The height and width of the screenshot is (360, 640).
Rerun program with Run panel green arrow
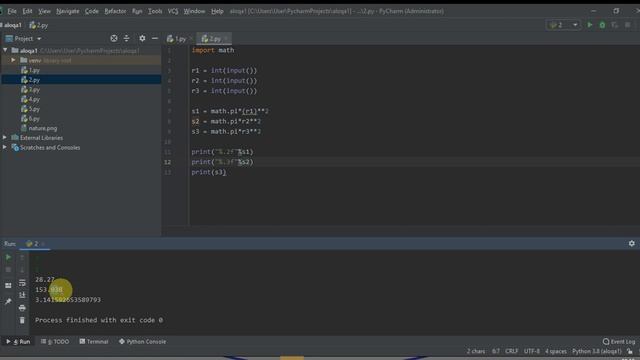[x=8, y=257]
